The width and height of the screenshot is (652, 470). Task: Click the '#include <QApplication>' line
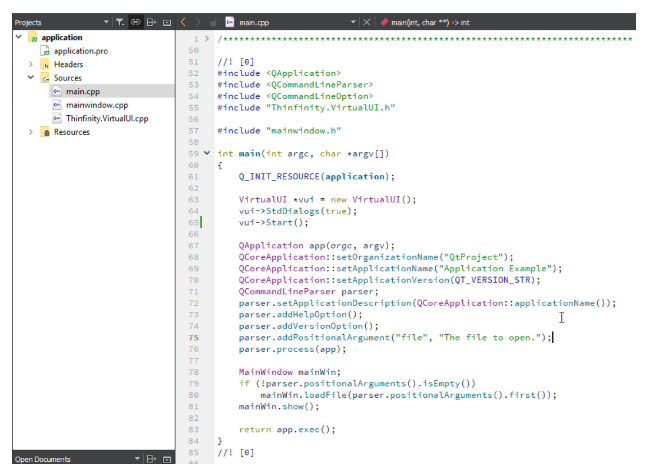tap(279, 73)
